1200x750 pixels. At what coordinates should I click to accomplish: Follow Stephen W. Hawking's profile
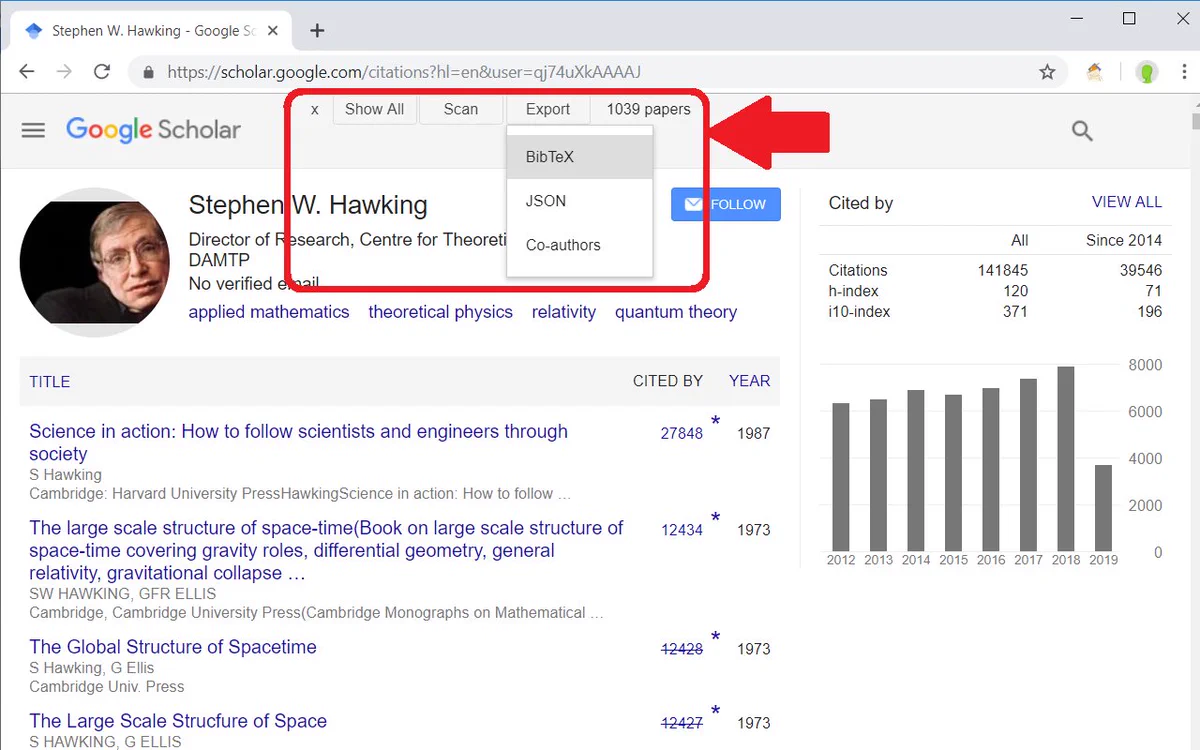pyautogui.click(x=726, y=204)
